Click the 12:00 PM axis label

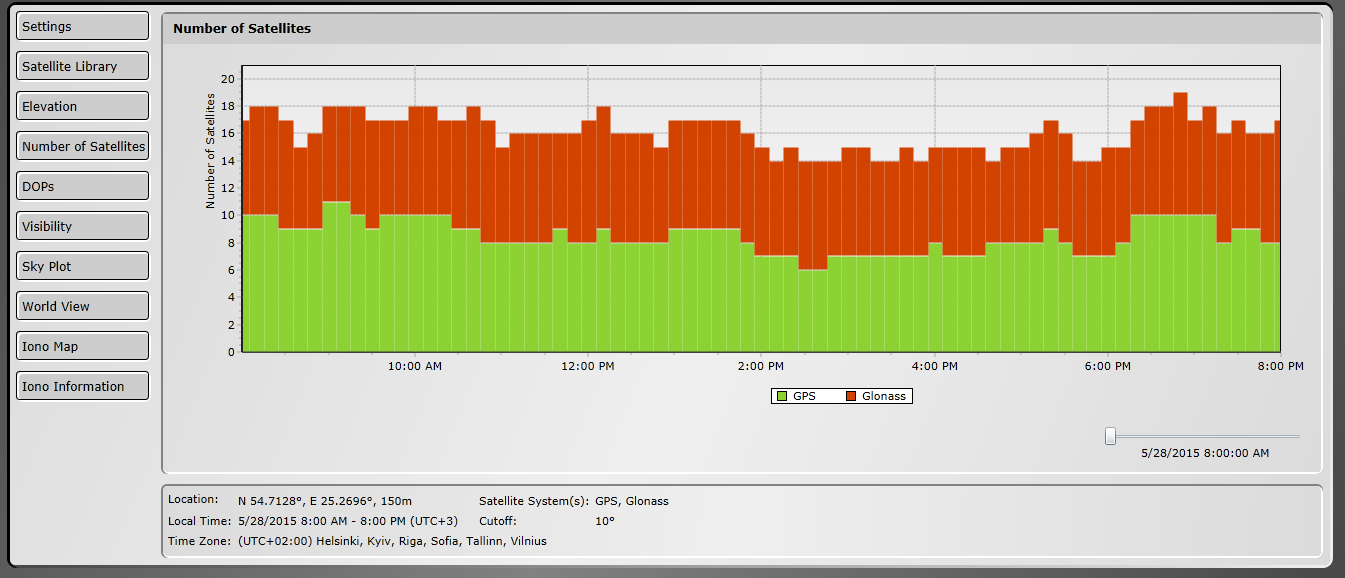coord(587,367)
